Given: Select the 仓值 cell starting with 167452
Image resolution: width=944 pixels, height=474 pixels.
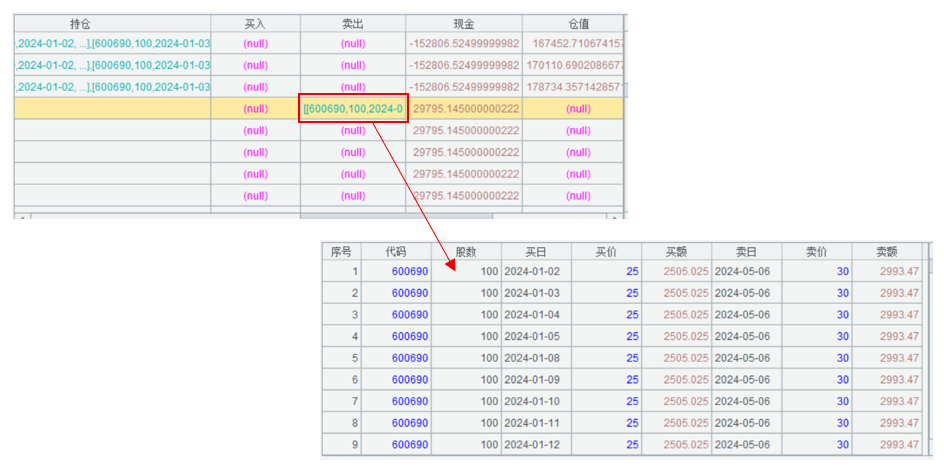Looking at the screenshot, I should pyautogui.click(x=577, y=44).
